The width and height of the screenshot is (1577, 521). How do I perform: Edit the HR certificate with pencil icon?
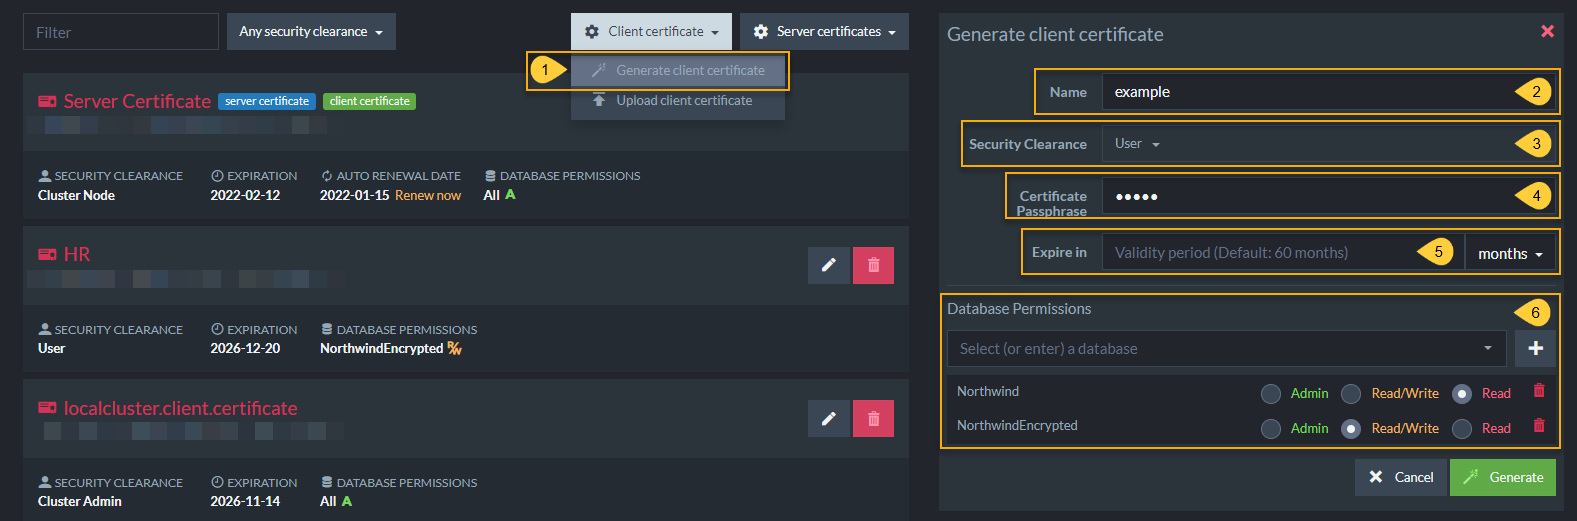tap(829, 265)
